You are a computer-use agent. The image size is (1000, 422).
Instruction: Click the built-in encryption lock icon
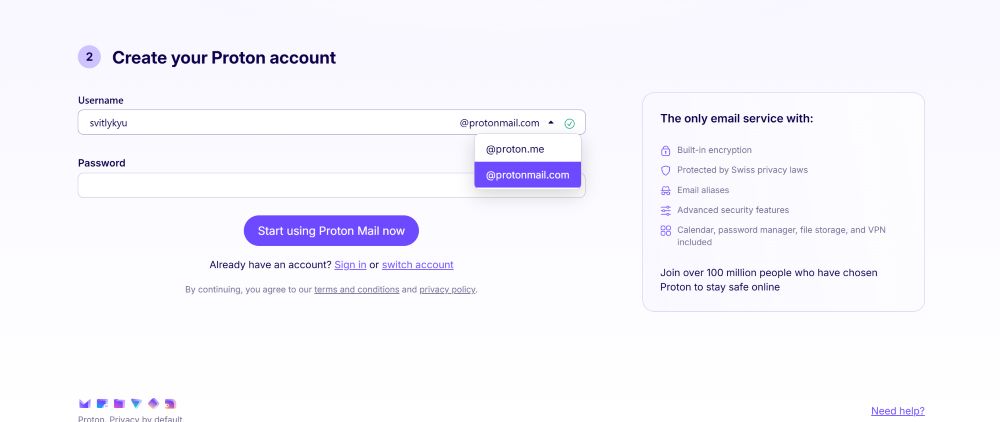(666, 150)
